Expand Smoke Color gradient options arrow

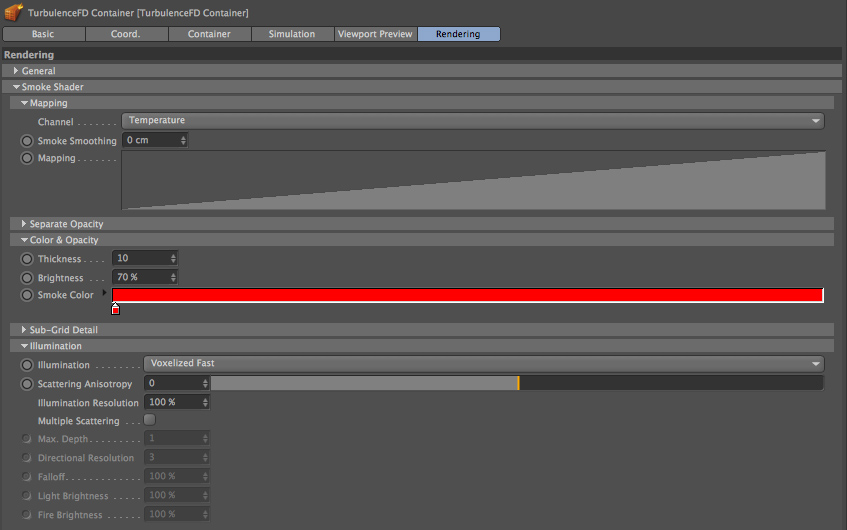tap(104, 293)
